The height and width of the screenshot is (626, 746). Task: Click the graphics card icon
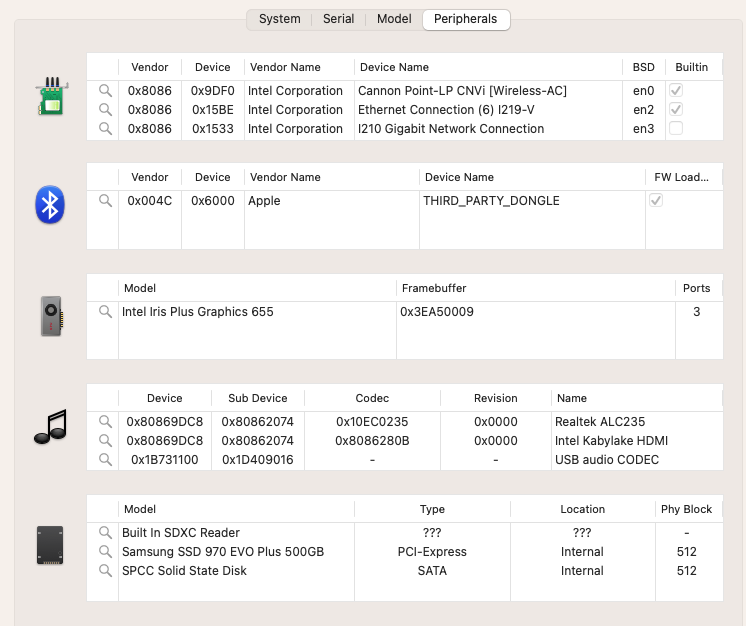click(x=51, y=316)
